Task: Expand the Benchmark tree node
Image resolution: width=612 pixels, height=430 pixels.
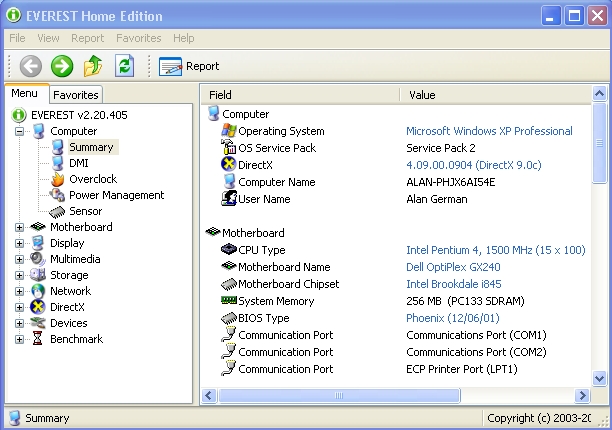Action: (19, 339)
